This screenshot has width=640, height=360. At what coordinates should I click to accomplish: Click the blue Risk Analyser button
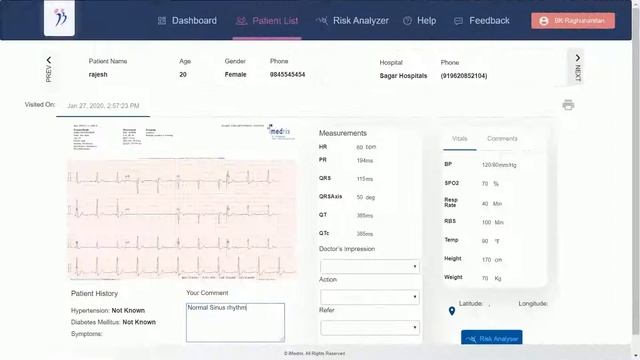491,338
